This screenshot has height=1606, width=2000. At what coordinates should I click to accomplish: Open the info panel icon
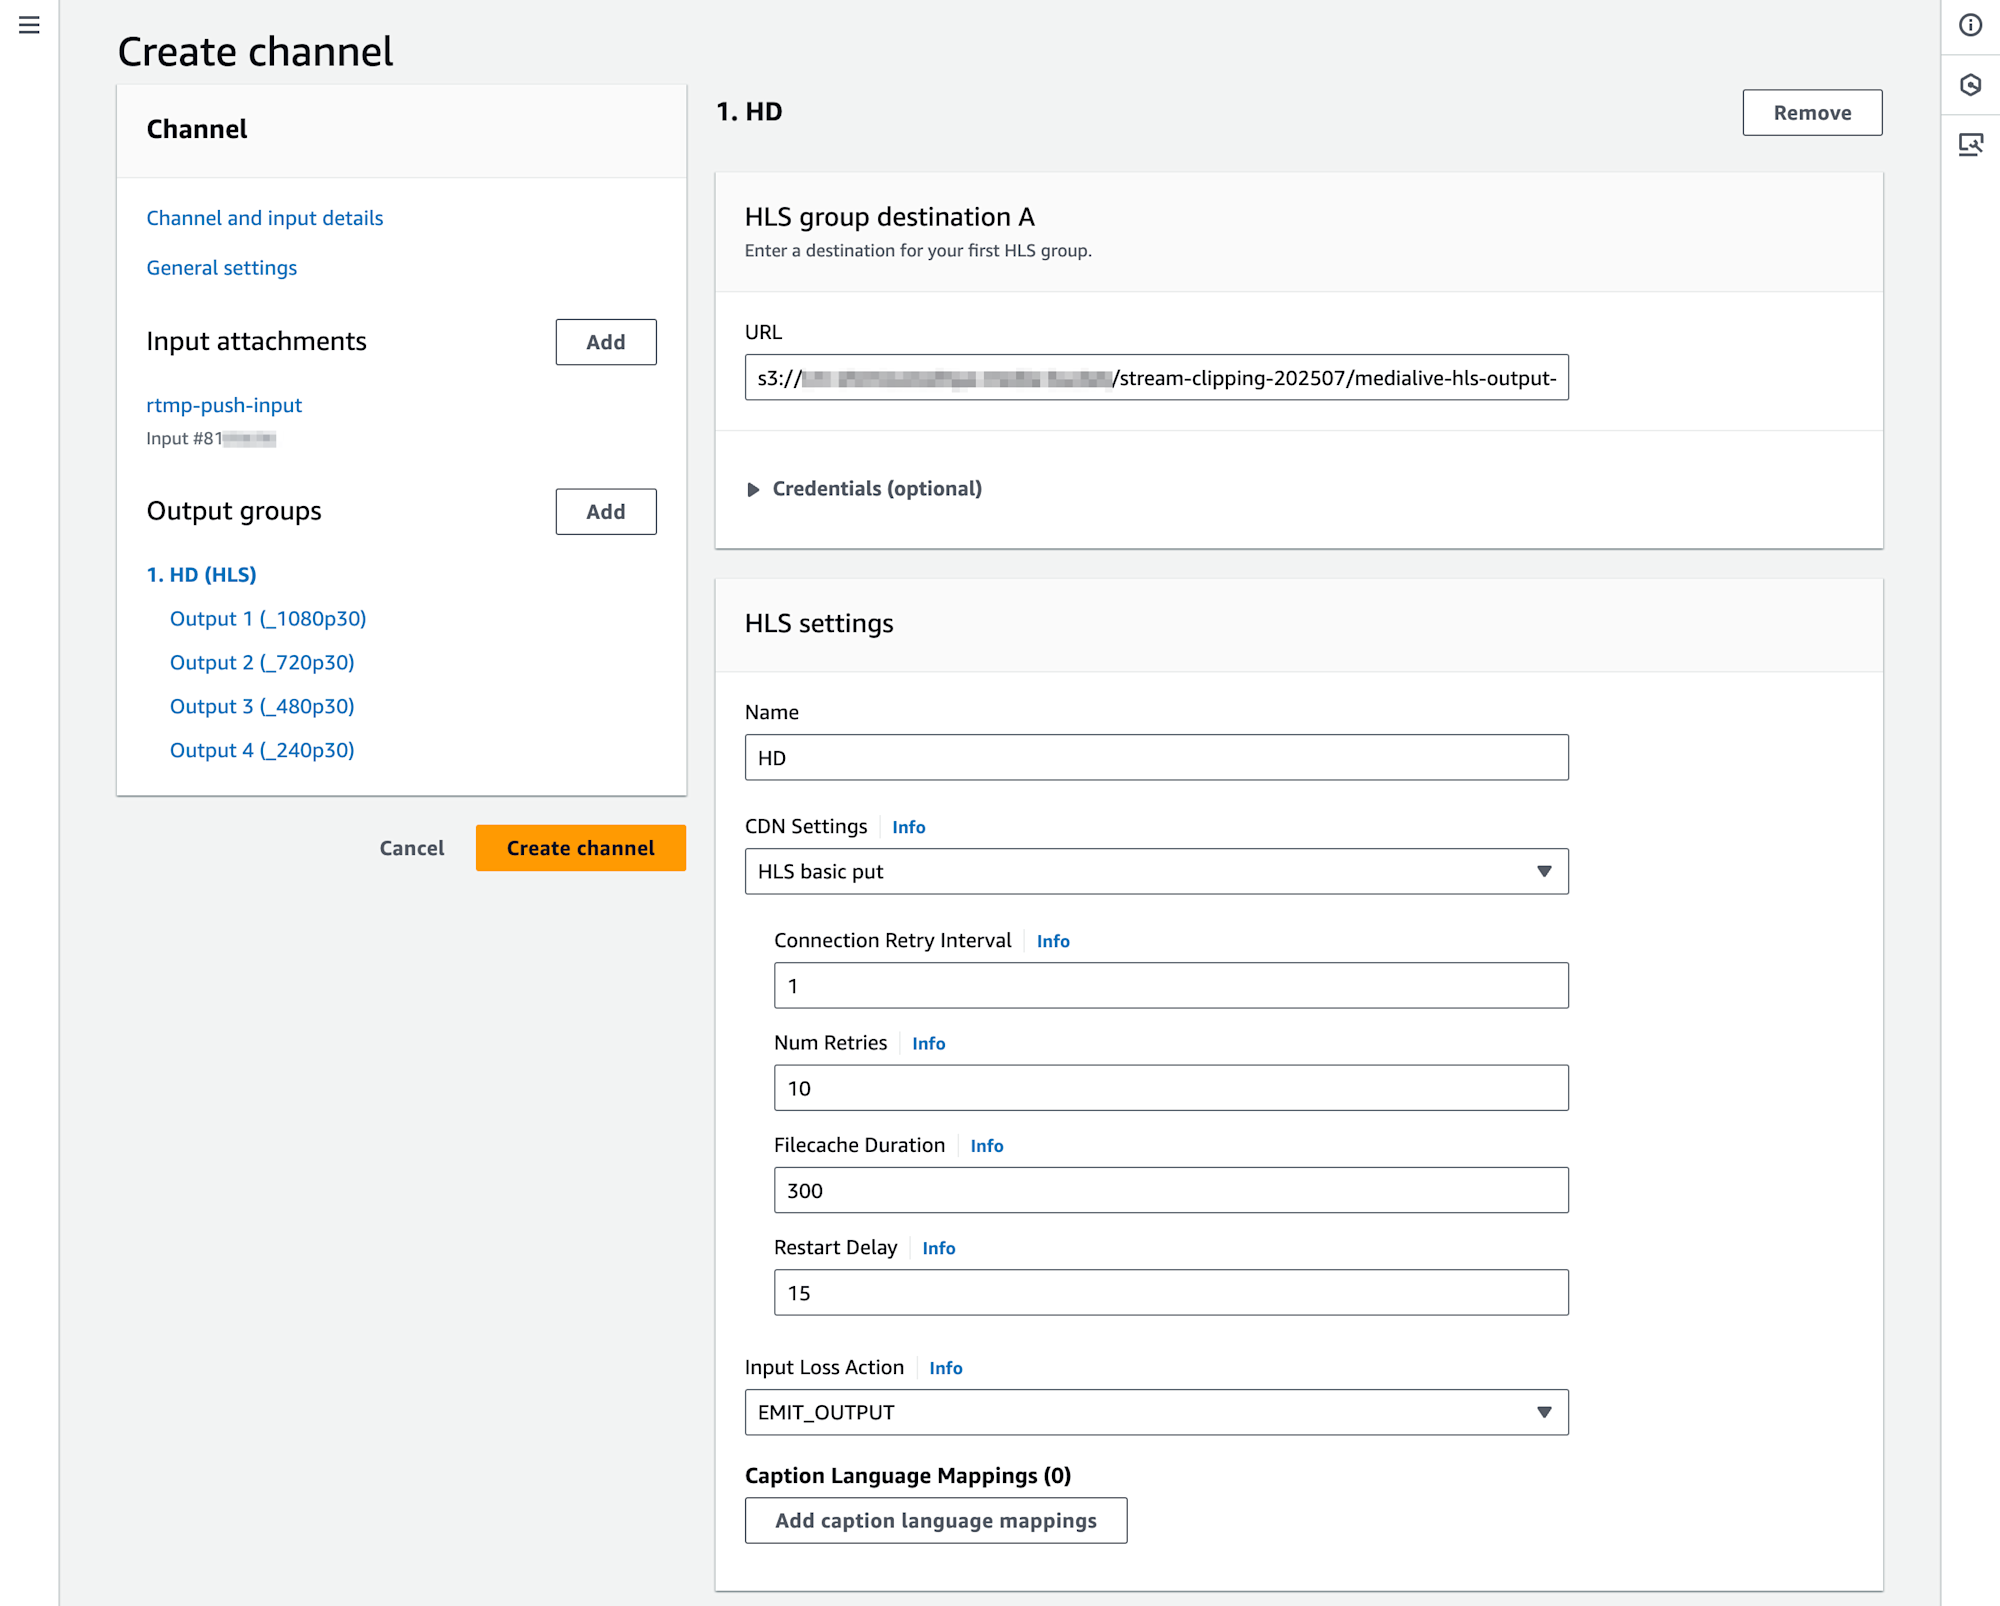click(1970, 25)
